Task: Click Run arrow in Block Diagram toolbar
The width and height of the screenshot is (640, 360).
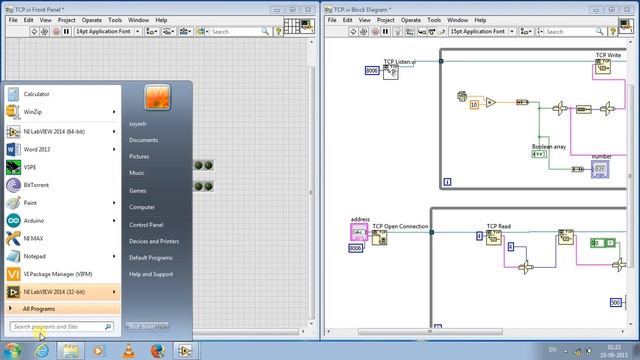Action: point(353,31)
